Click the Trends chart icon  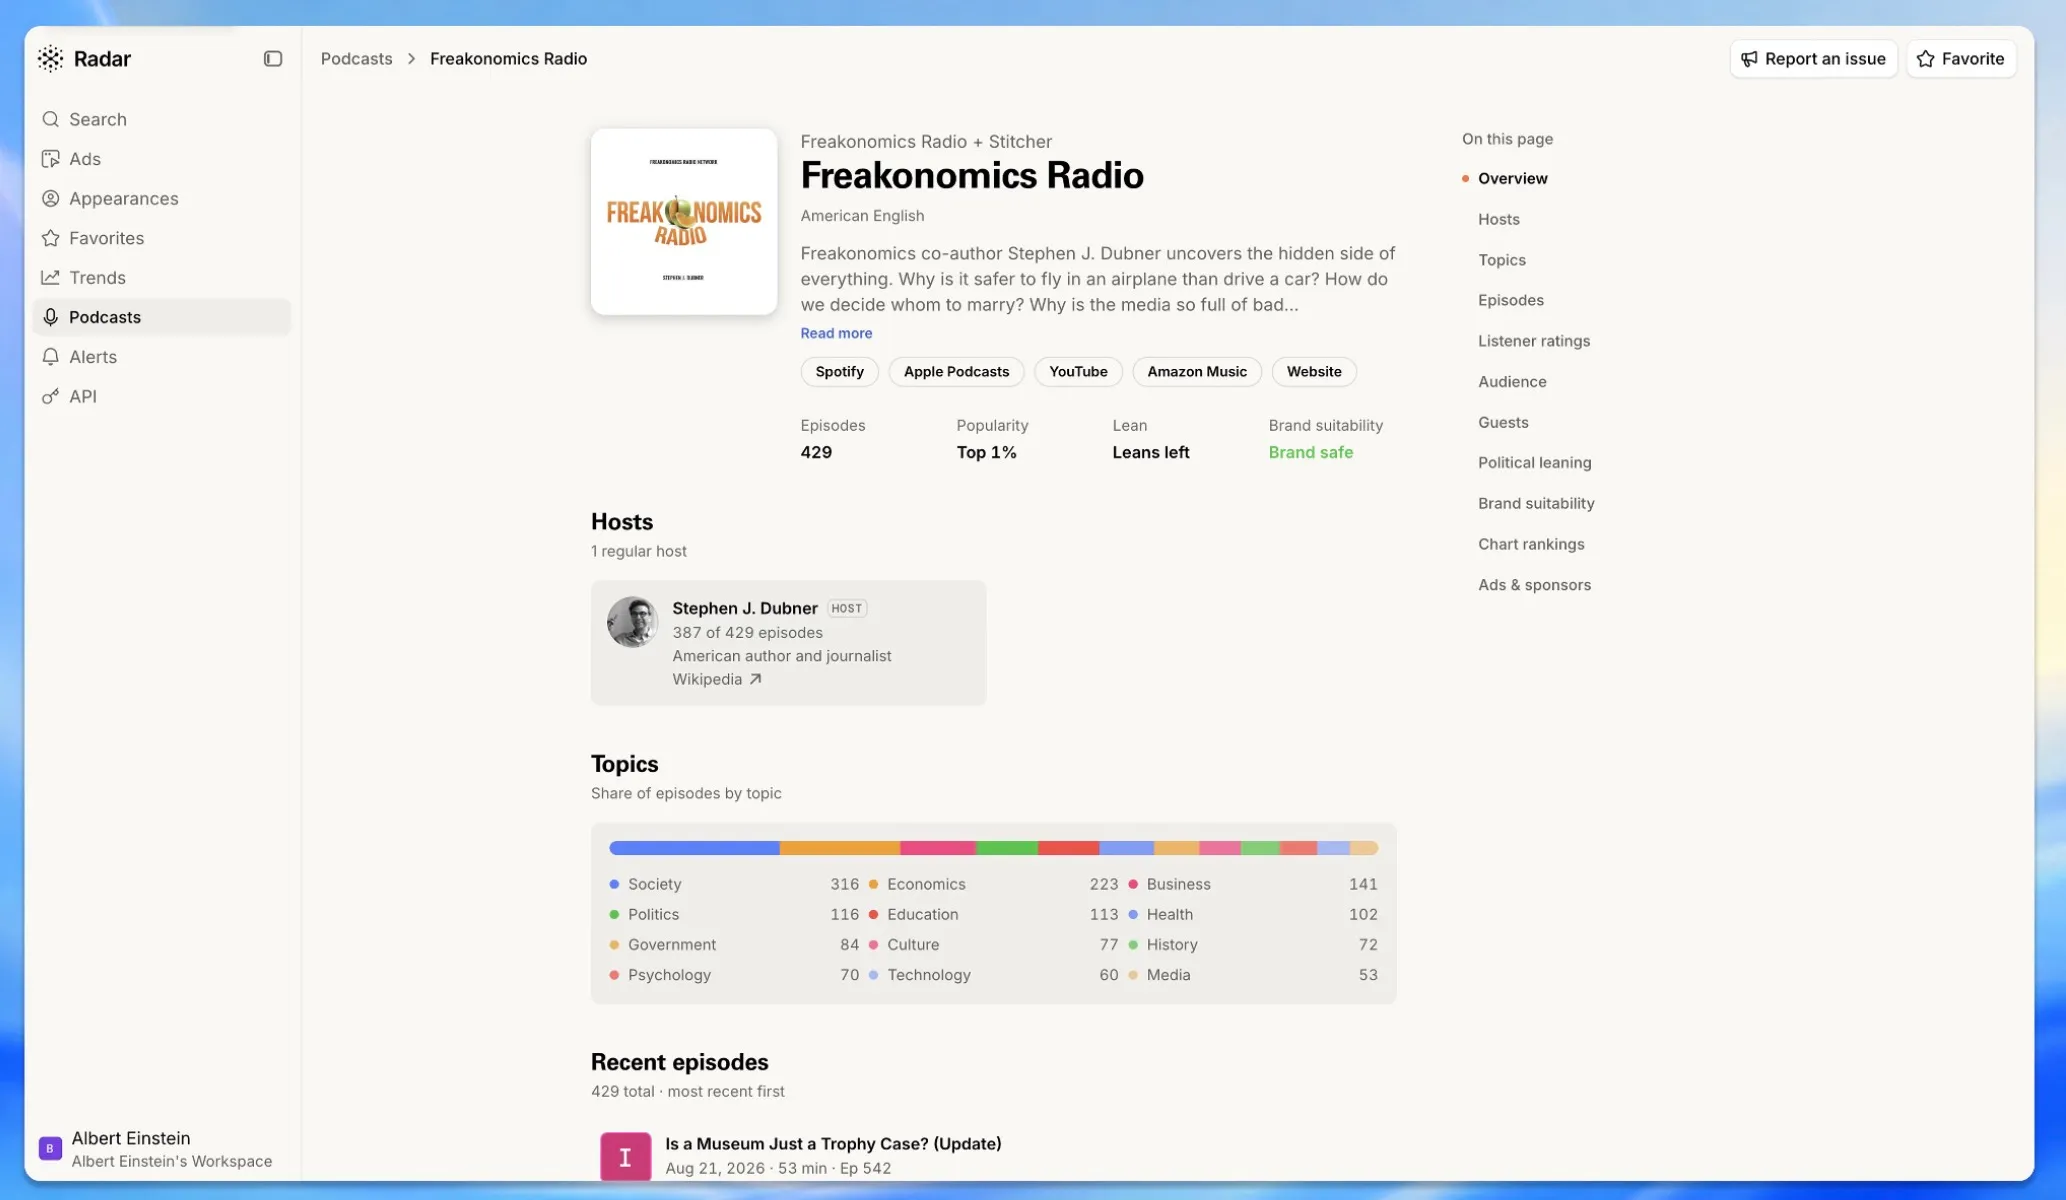pyautogui.click(x=50, y=278)
